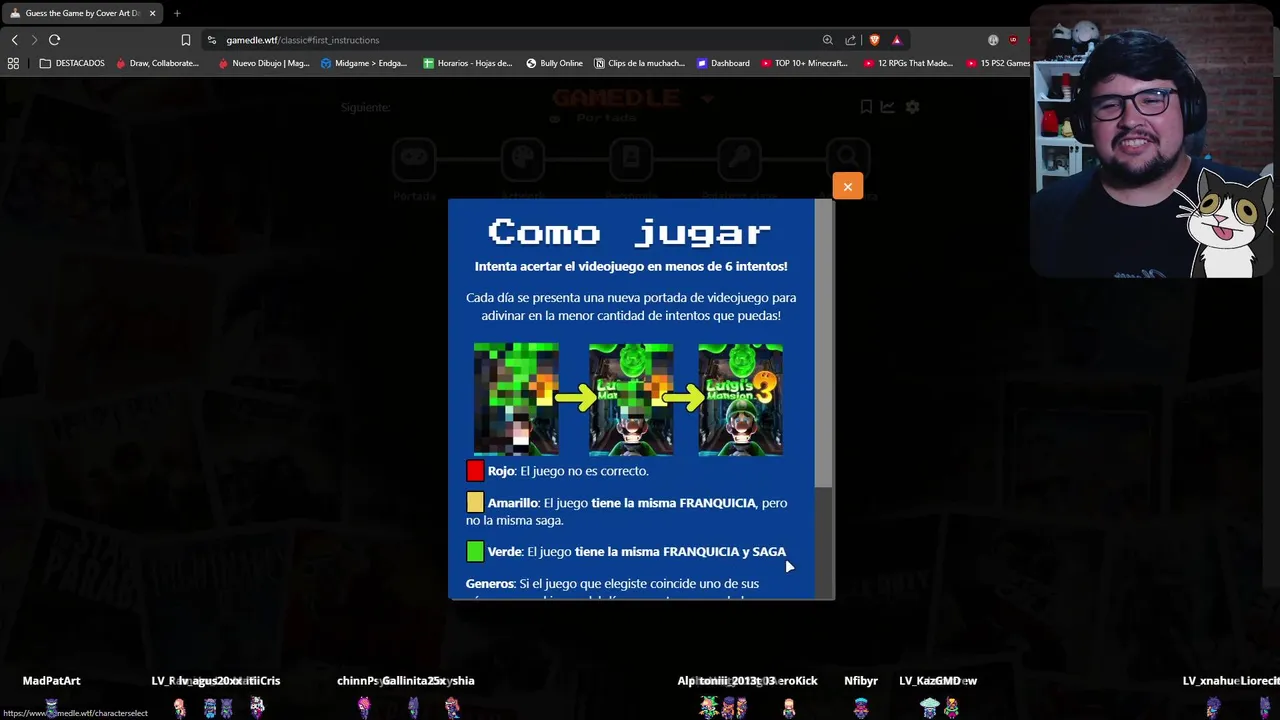
Task: Click the dimmed Siguiente label
Action: click(366, 107)
